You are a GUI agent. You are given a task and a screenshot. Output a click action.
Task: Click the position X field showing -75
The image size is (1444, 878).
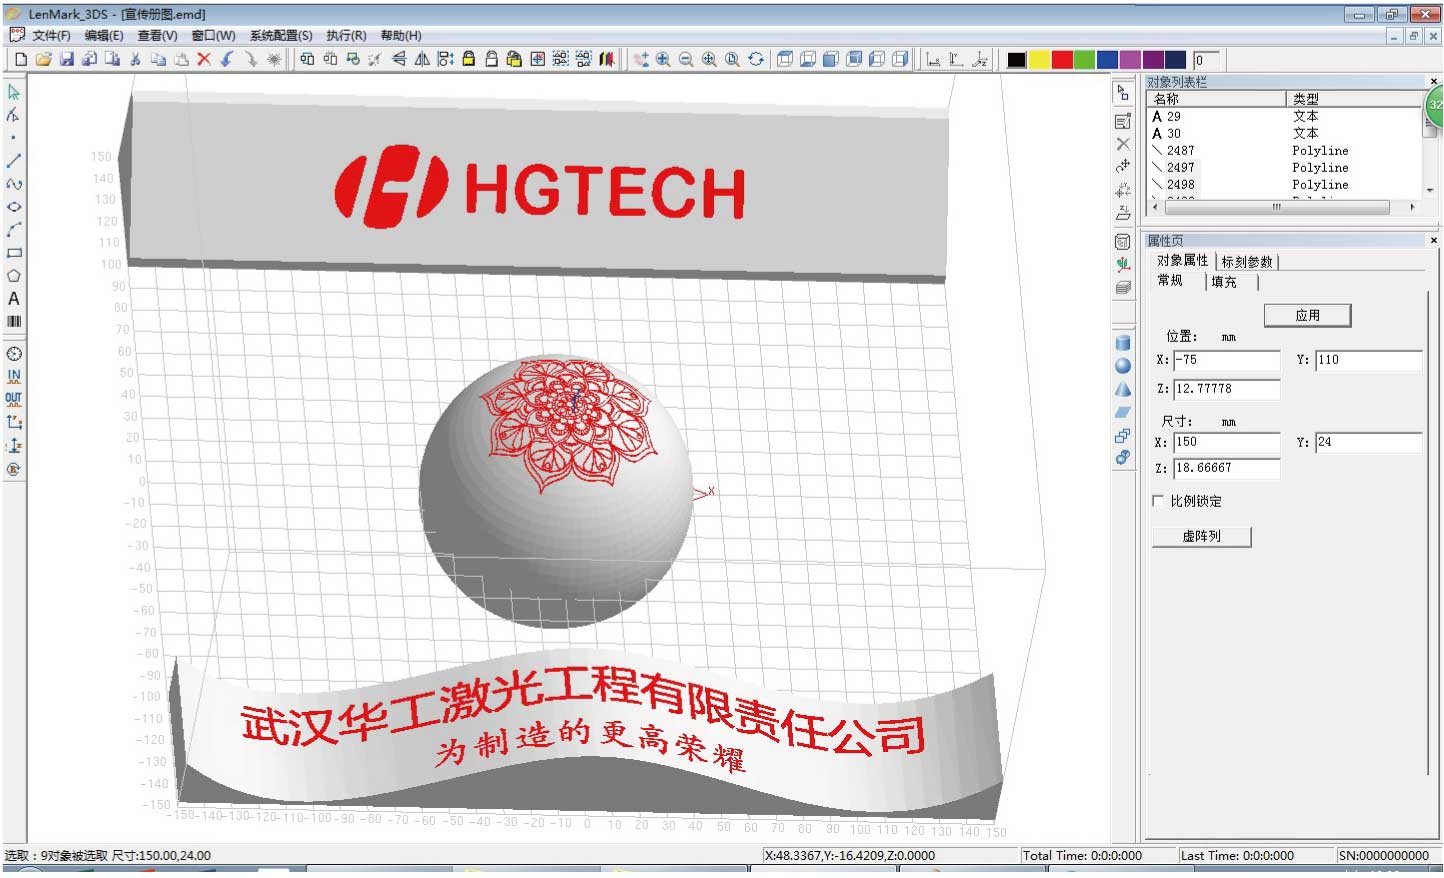(1226, 360)
